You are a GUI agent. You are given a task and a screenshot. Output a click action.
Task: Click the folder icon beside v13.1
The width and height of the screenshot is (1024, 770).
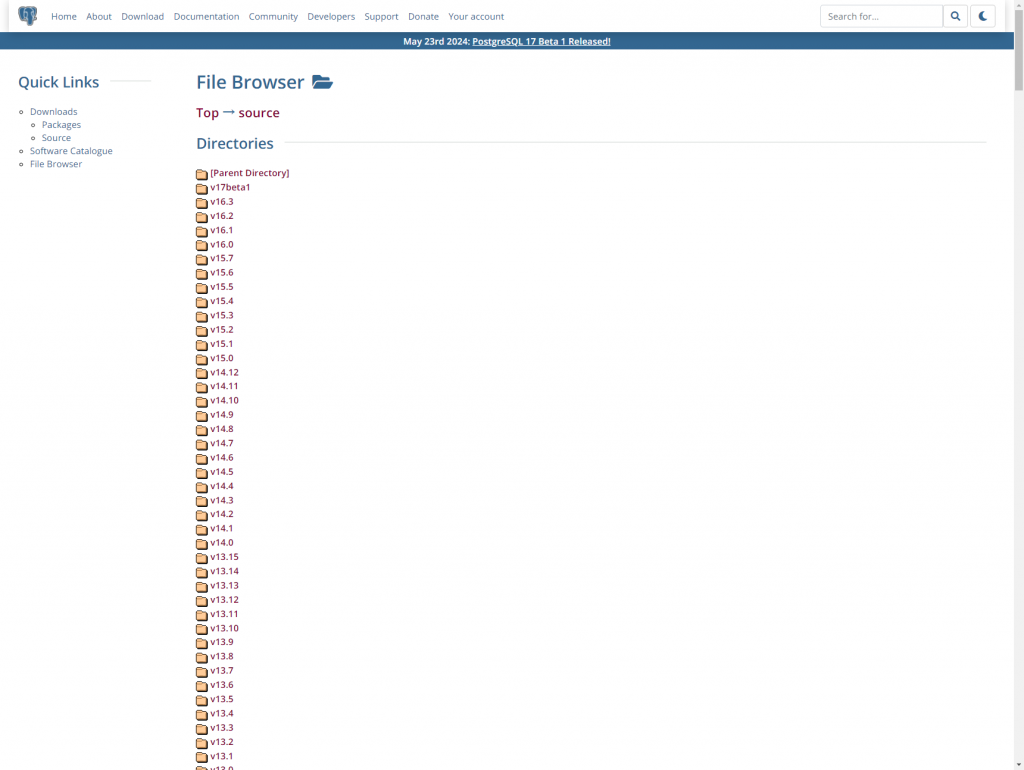pos(202,757)
